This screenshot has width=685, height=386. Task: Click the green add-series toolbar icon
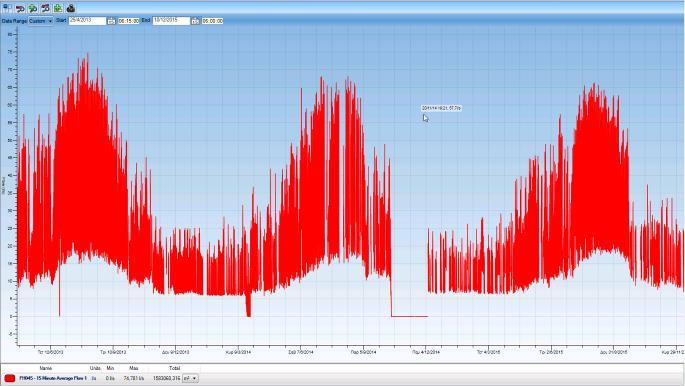click(33, 8)
